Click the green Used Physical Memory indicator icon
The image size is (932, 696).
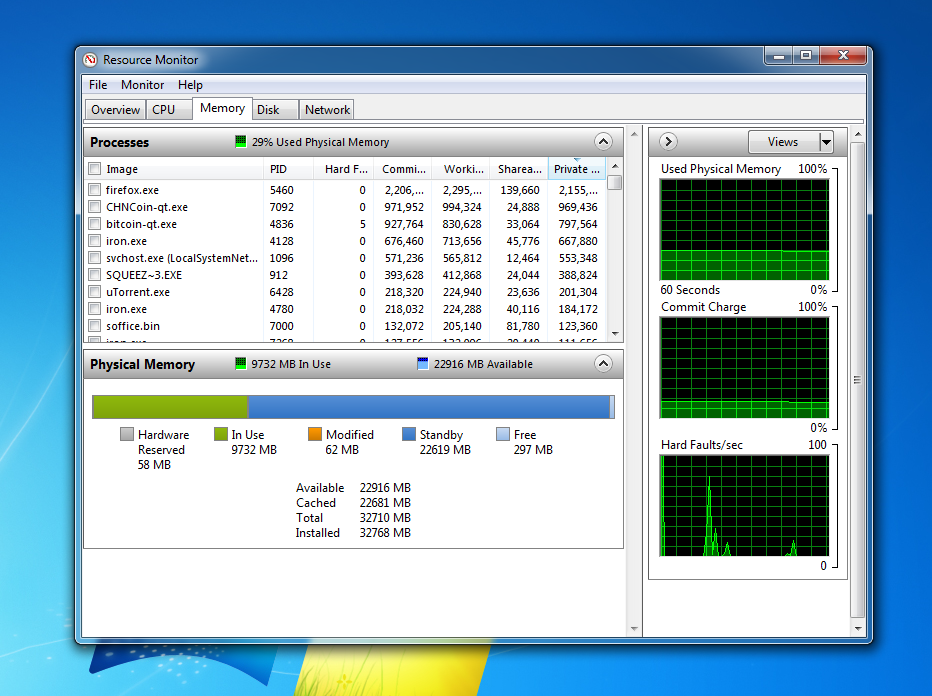point(240,141)
